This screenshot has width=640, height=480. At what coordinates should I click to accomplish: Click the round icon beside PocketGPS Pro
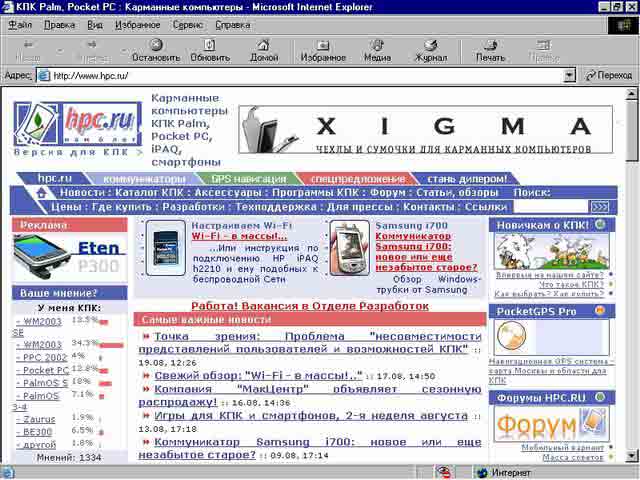point(600,311)
